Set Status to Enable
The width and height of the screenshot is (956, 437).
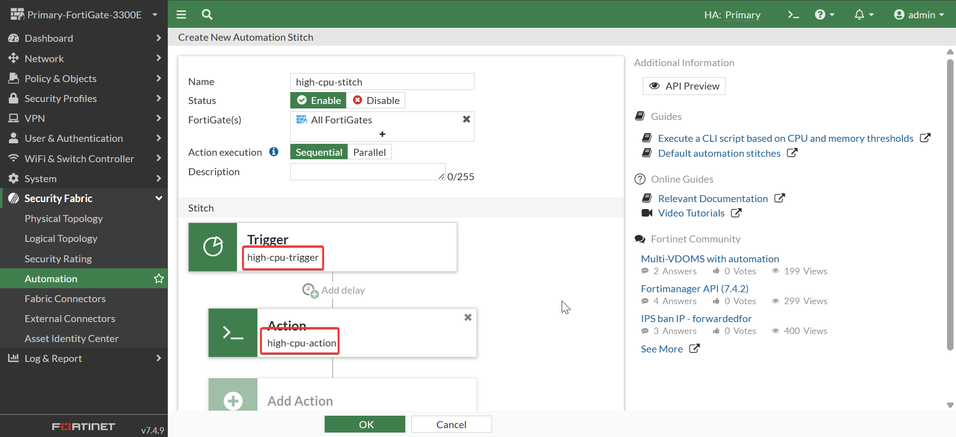[x=318, y=101]
